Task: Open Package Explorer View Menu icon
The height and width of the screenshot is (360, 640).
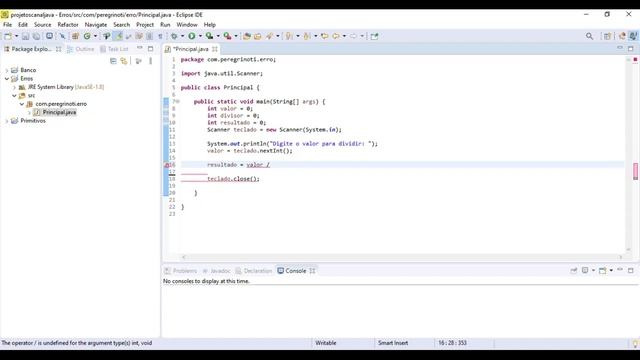Action: (151, 61)
